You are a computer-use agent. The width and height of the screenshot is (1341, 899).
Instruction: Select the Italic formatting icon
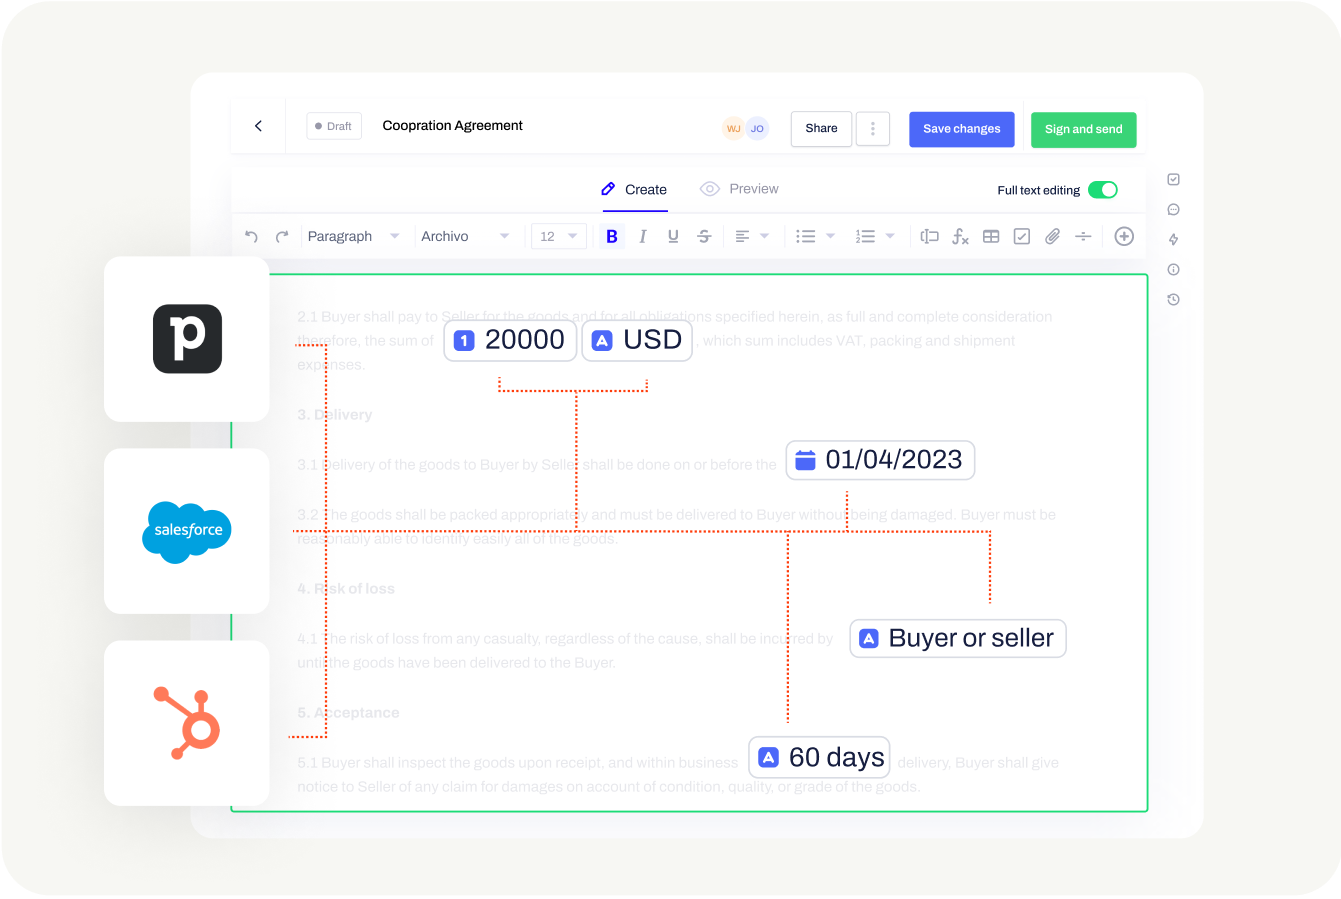(x=642, y=236)
